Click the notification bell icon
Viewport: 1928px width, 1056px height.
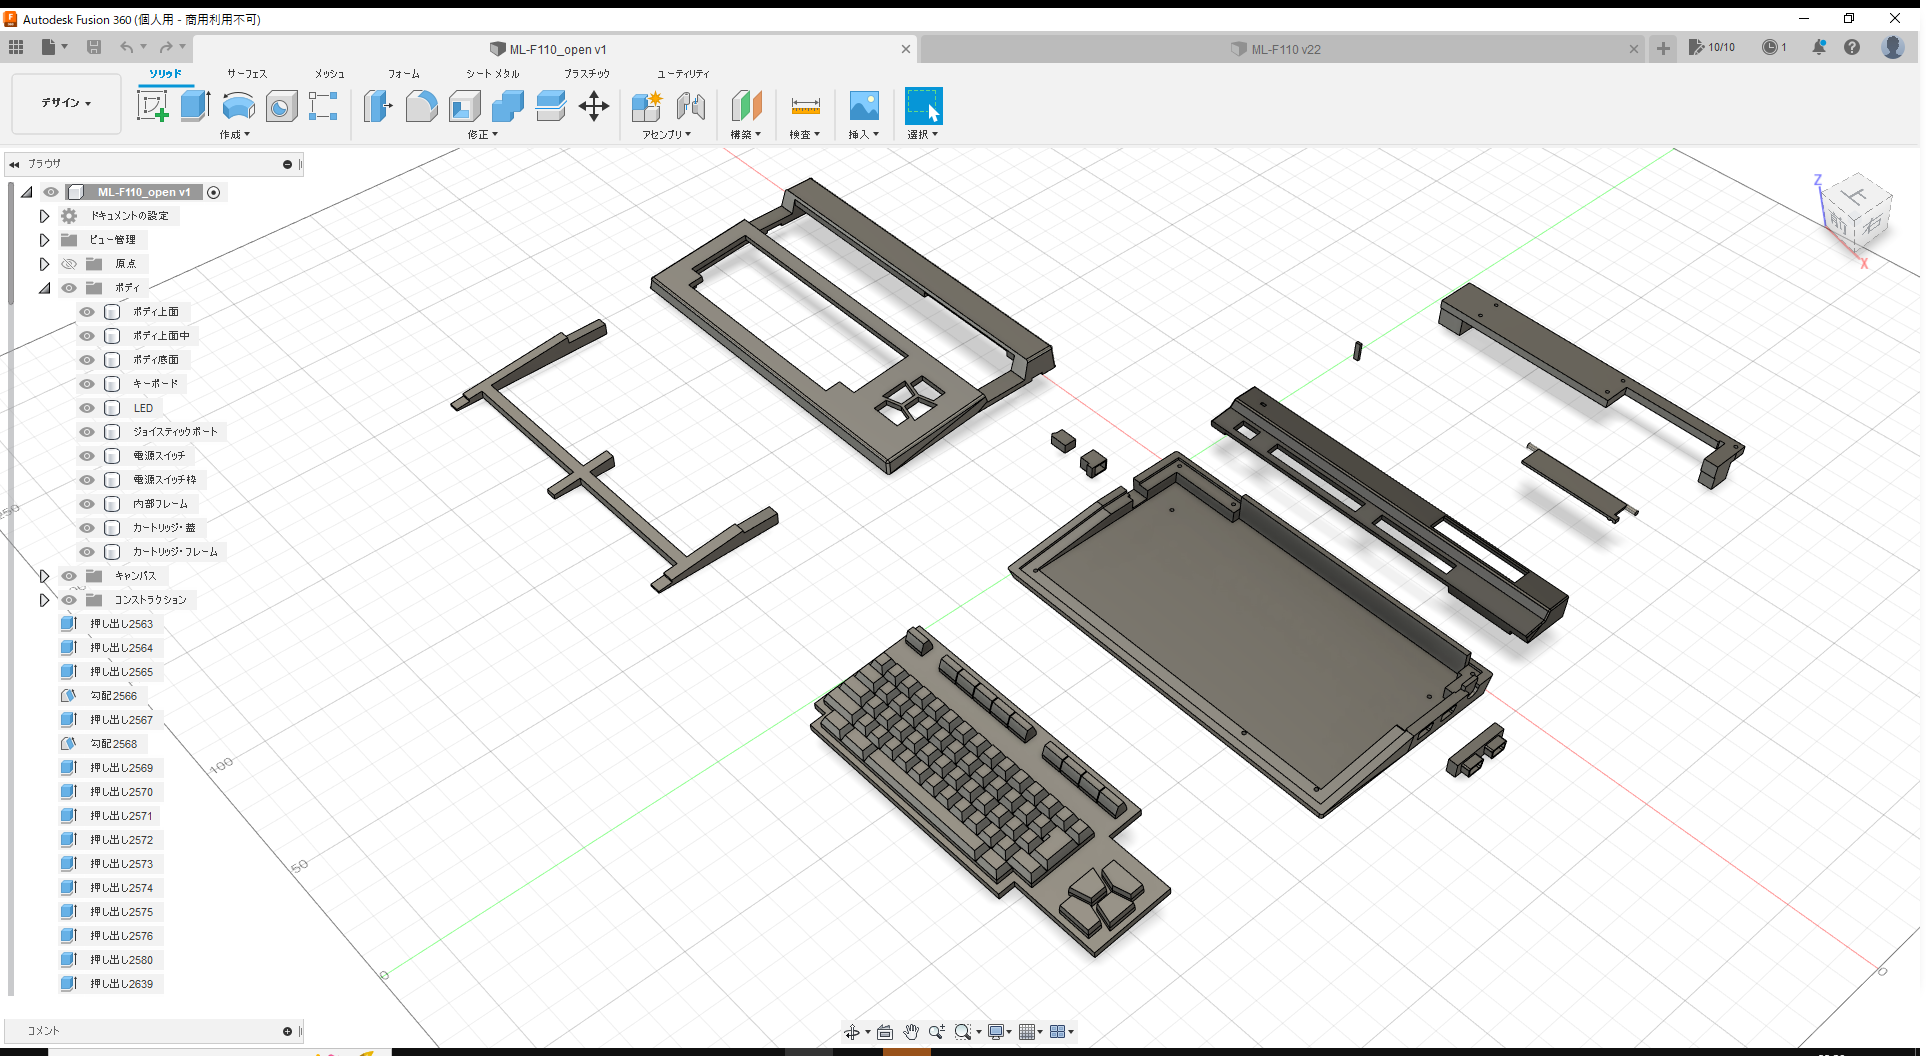[x=1819, y=47]
